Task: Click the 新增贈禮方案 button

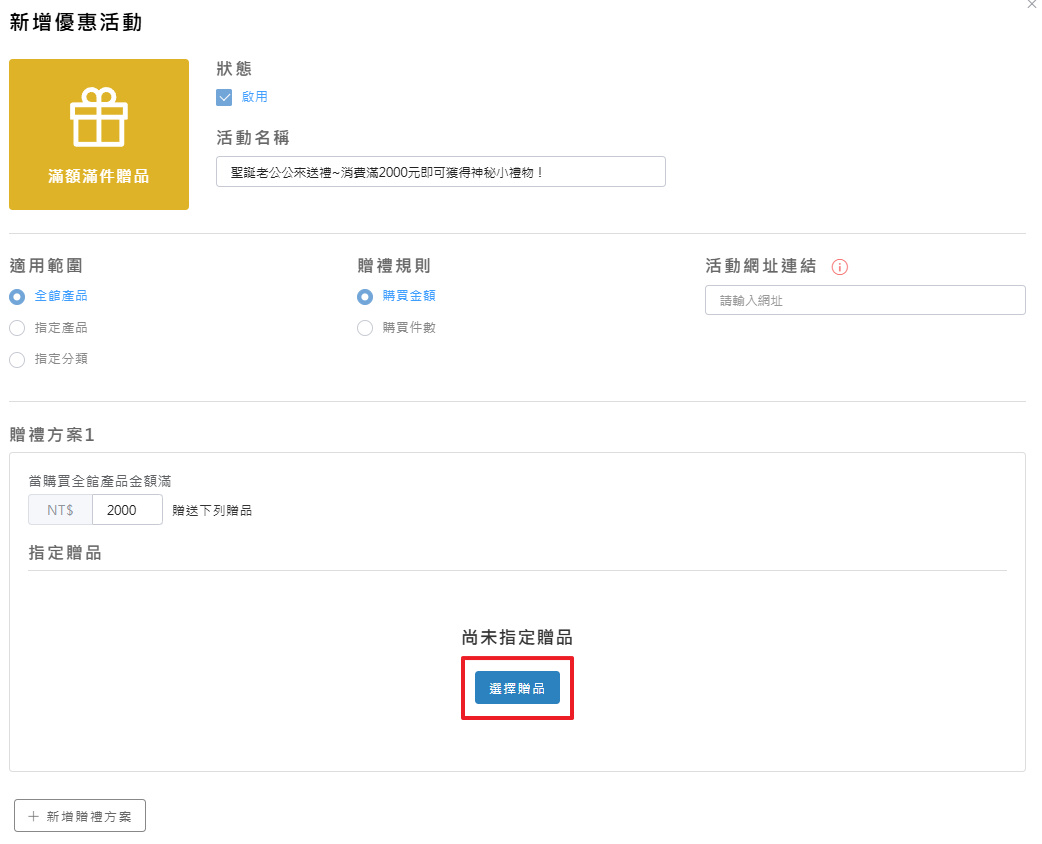Action: (x=80, y=816)
